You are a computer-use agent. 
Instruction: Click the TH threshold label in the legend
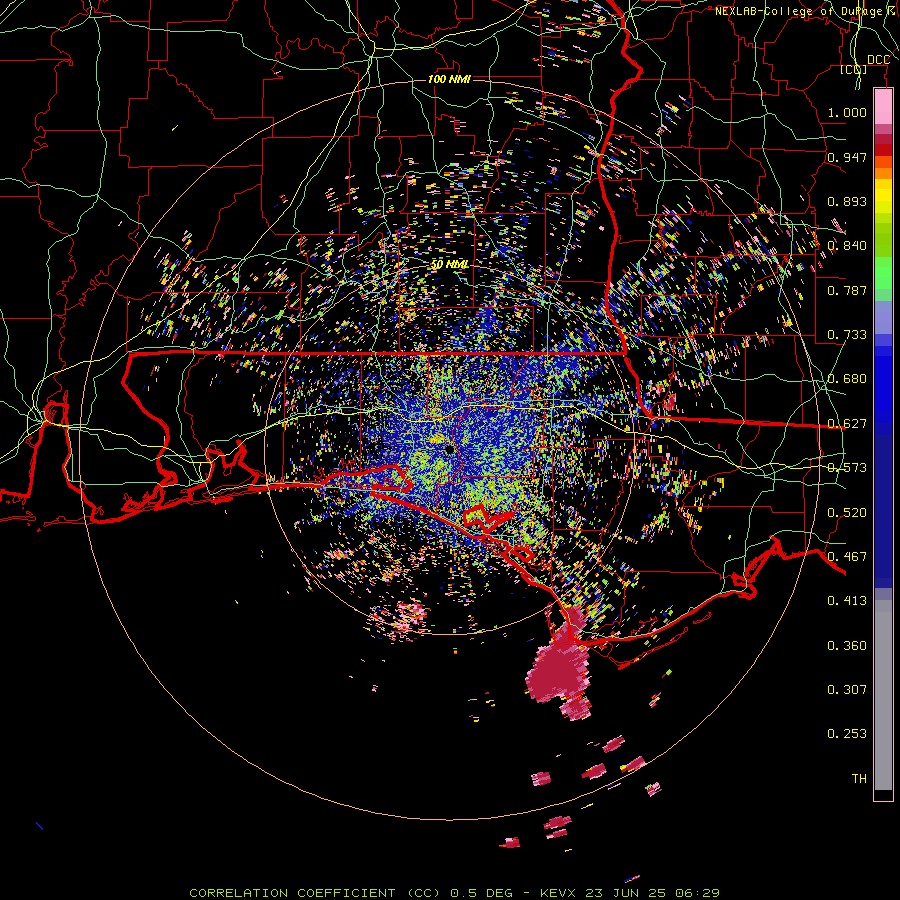[859, 779]
